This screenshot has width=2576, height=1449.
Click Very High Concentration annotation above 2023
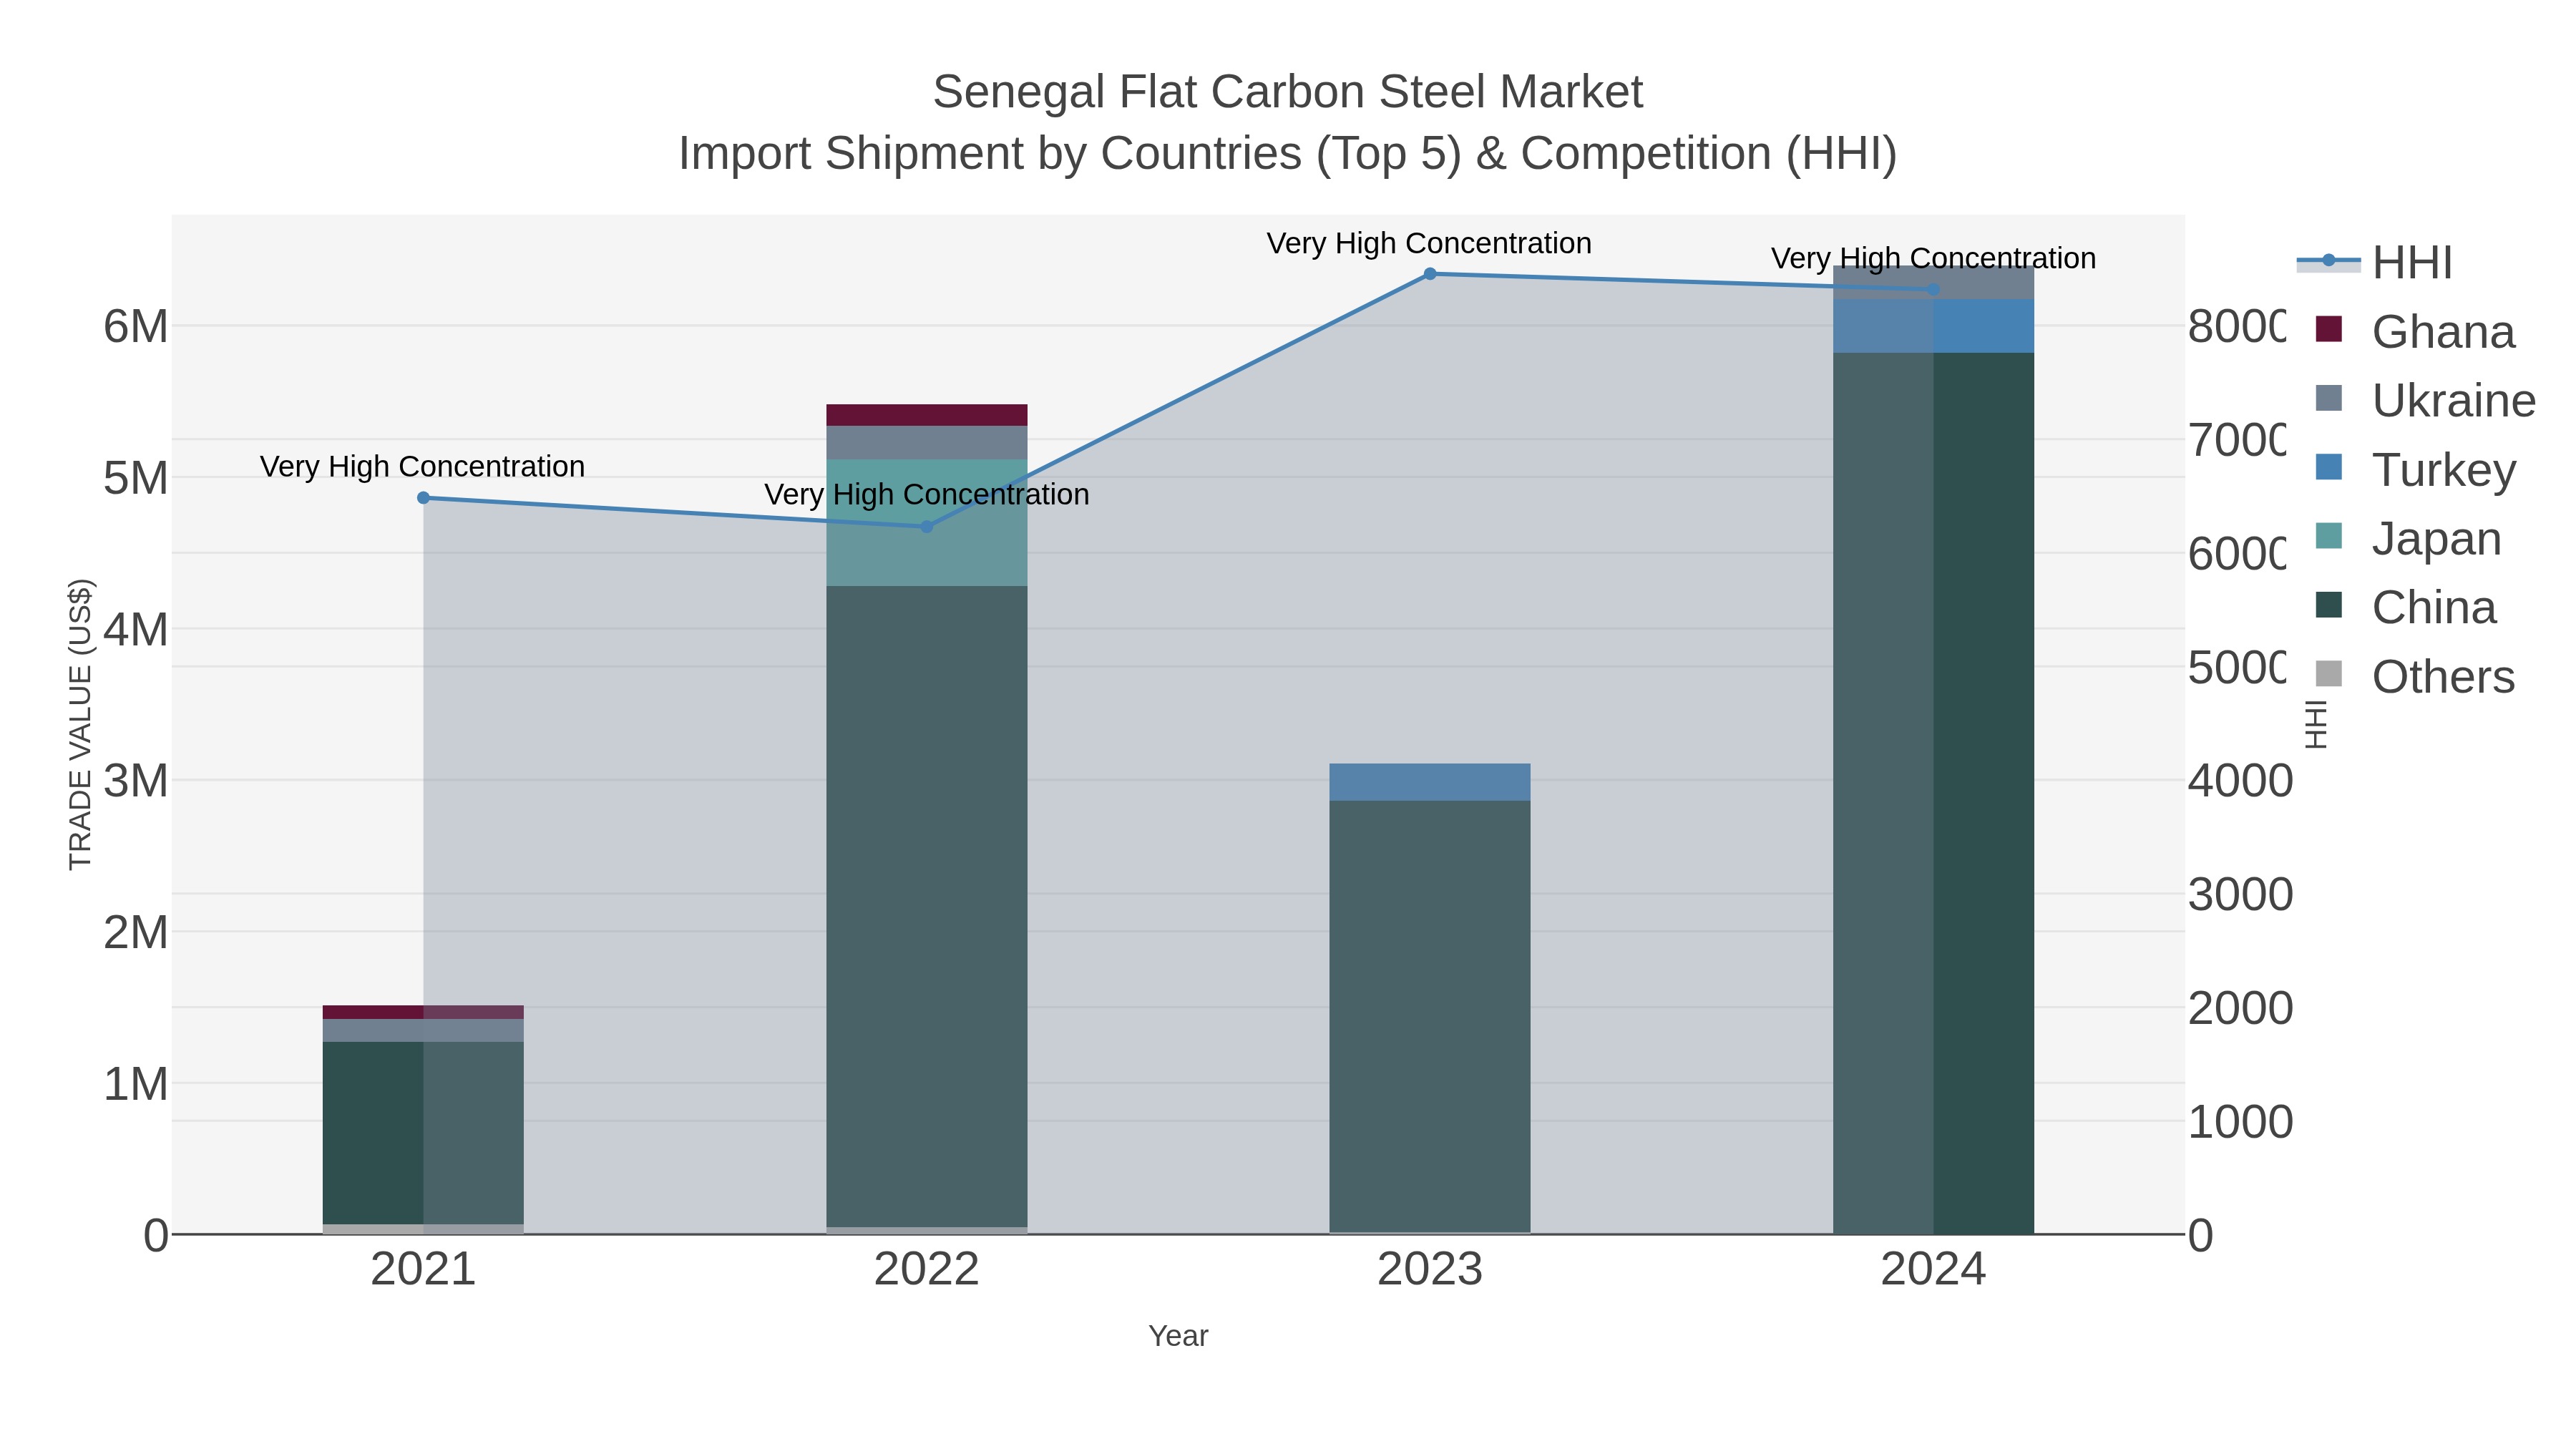tap(1430, 243)
